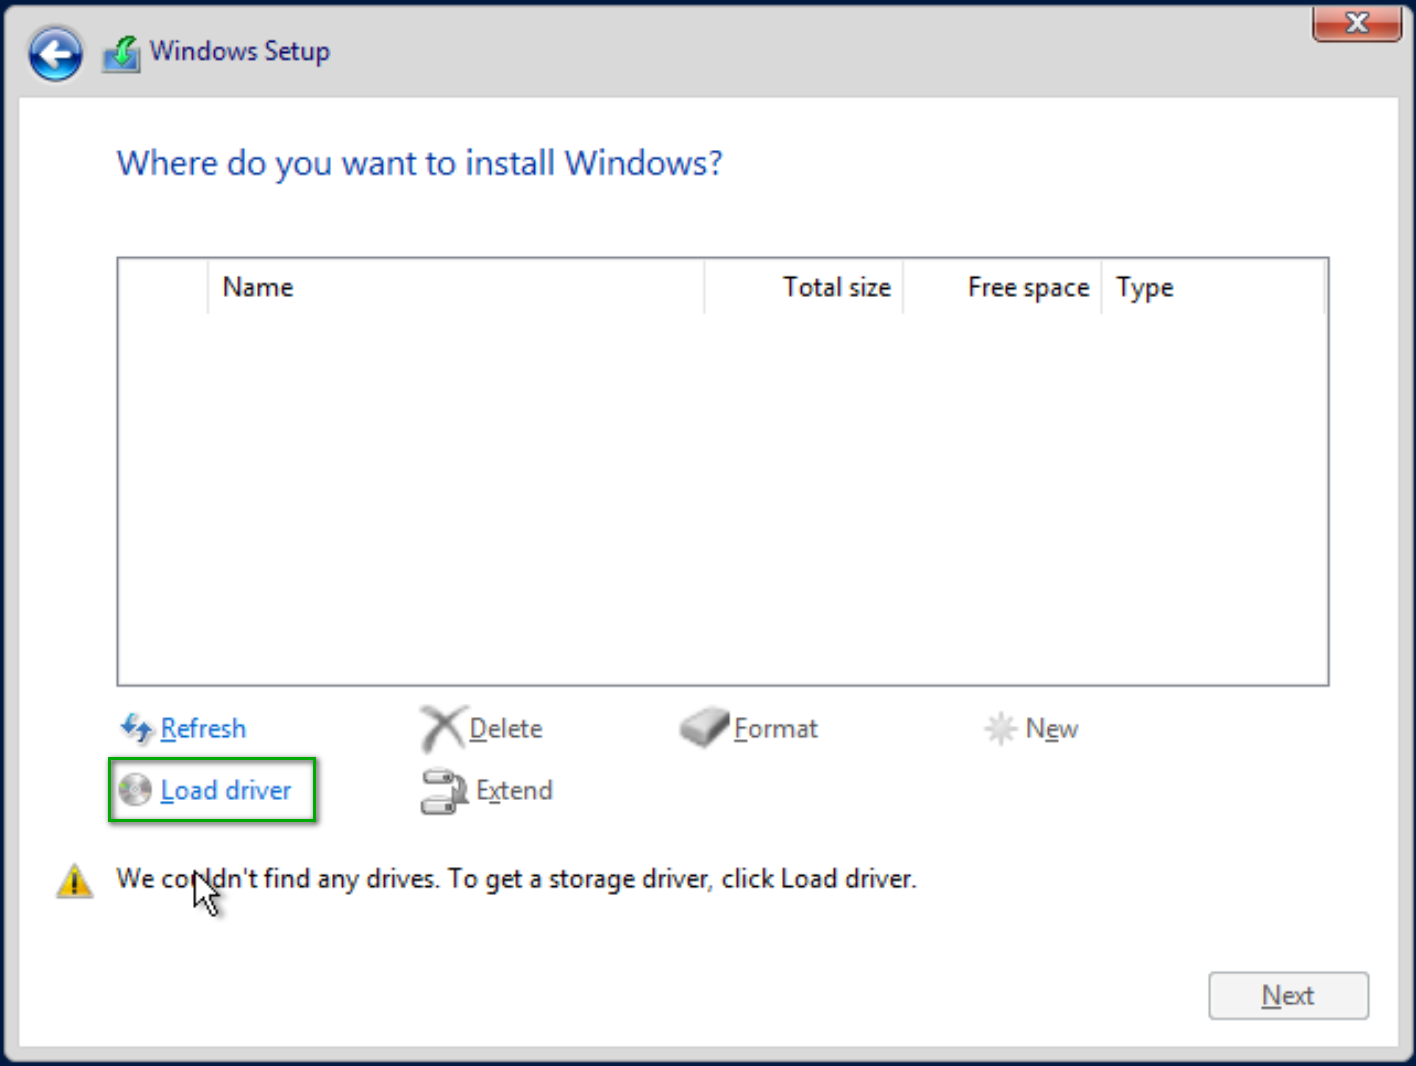This screenshot has height=1066, width=1416.
Task: Click the Load driver disc icon
Action: (x=135, y=790)
